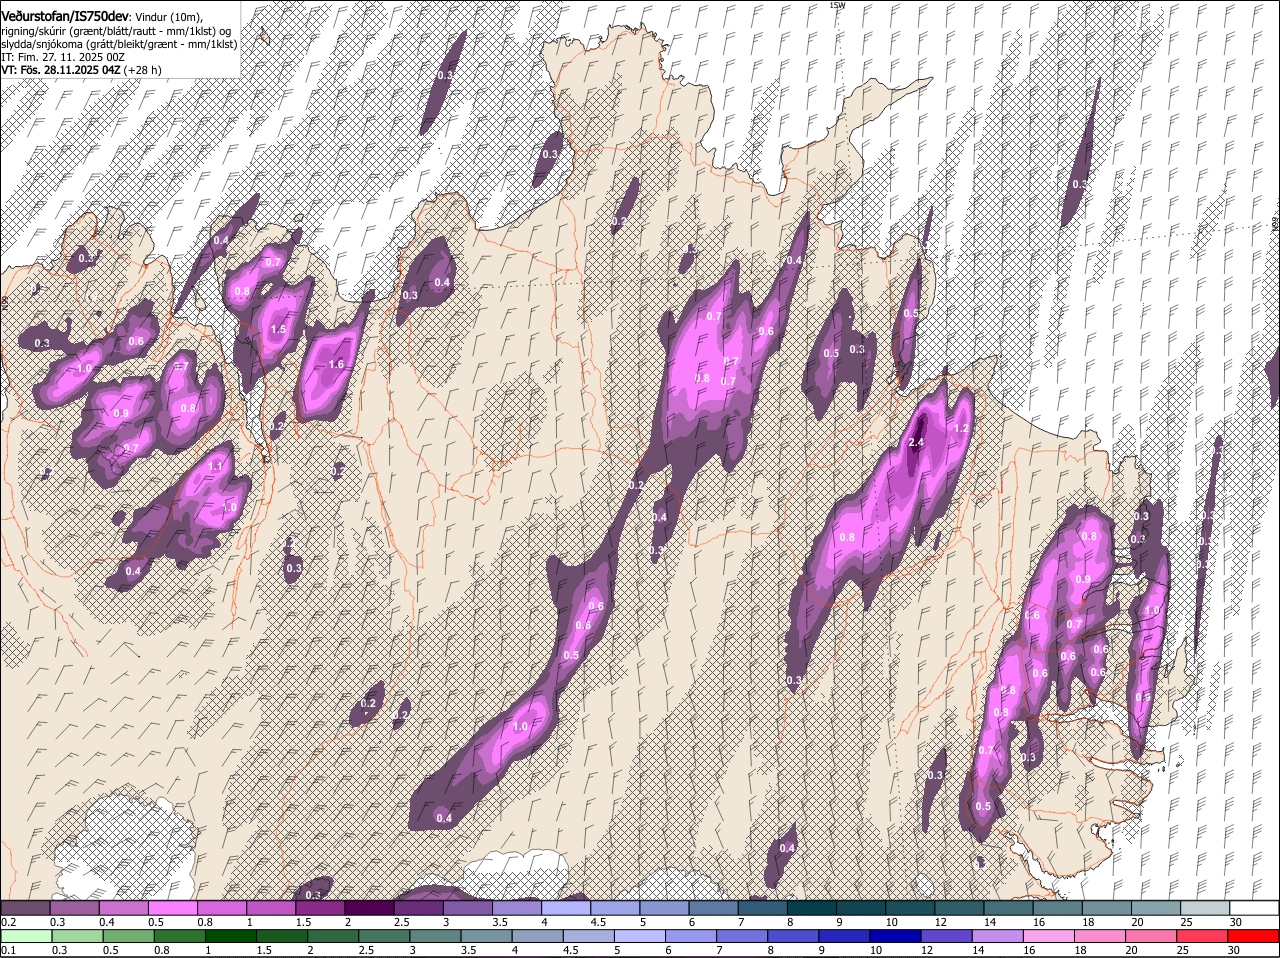The image size is (1280, 958).
Task: Click the 30 label of the green/red legend
Action: tap(1233, 950)
